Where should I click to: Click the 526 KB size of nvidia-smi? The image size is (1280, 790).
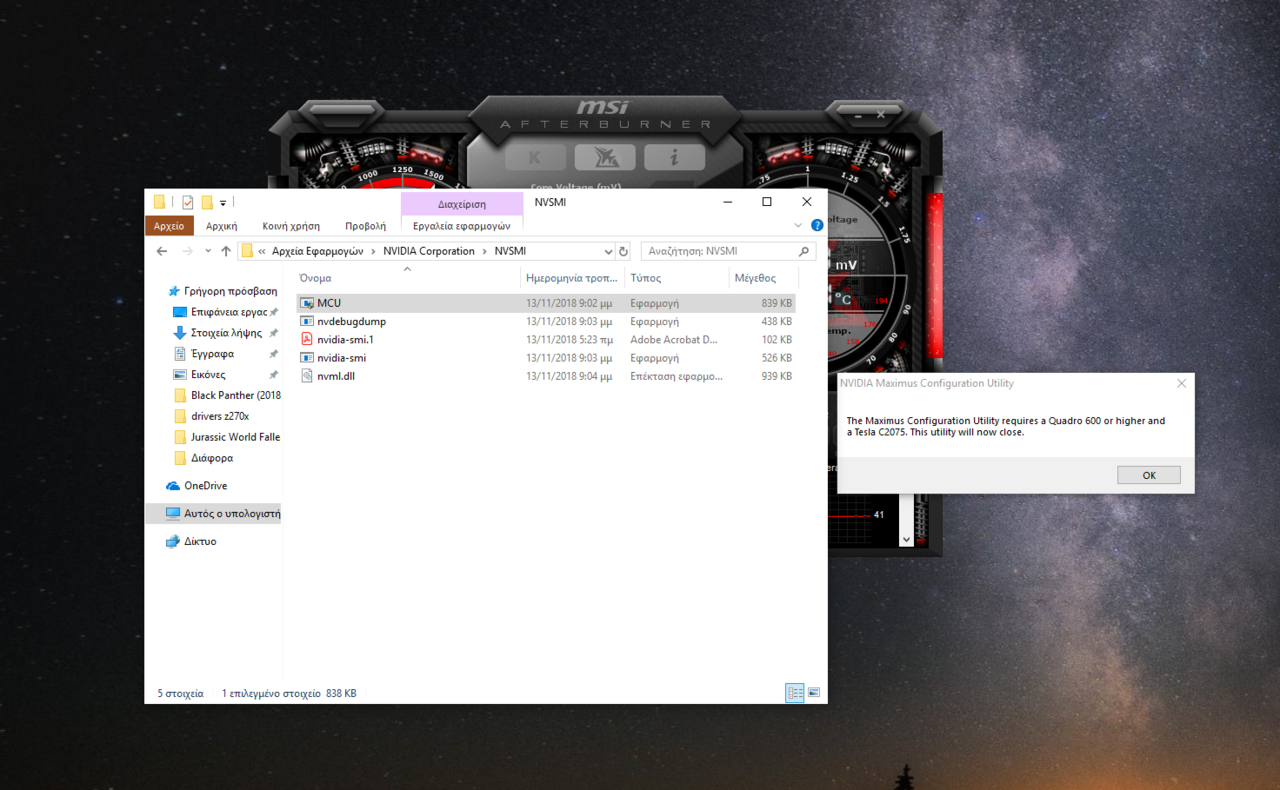(x=776, y=358)
